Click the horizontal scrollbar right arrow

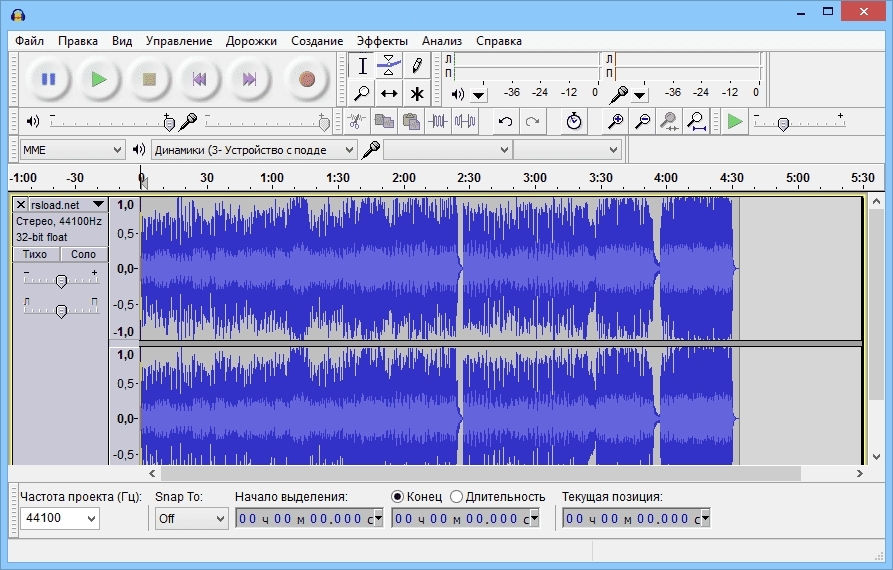pyautogui.click(x=859, y=473)
